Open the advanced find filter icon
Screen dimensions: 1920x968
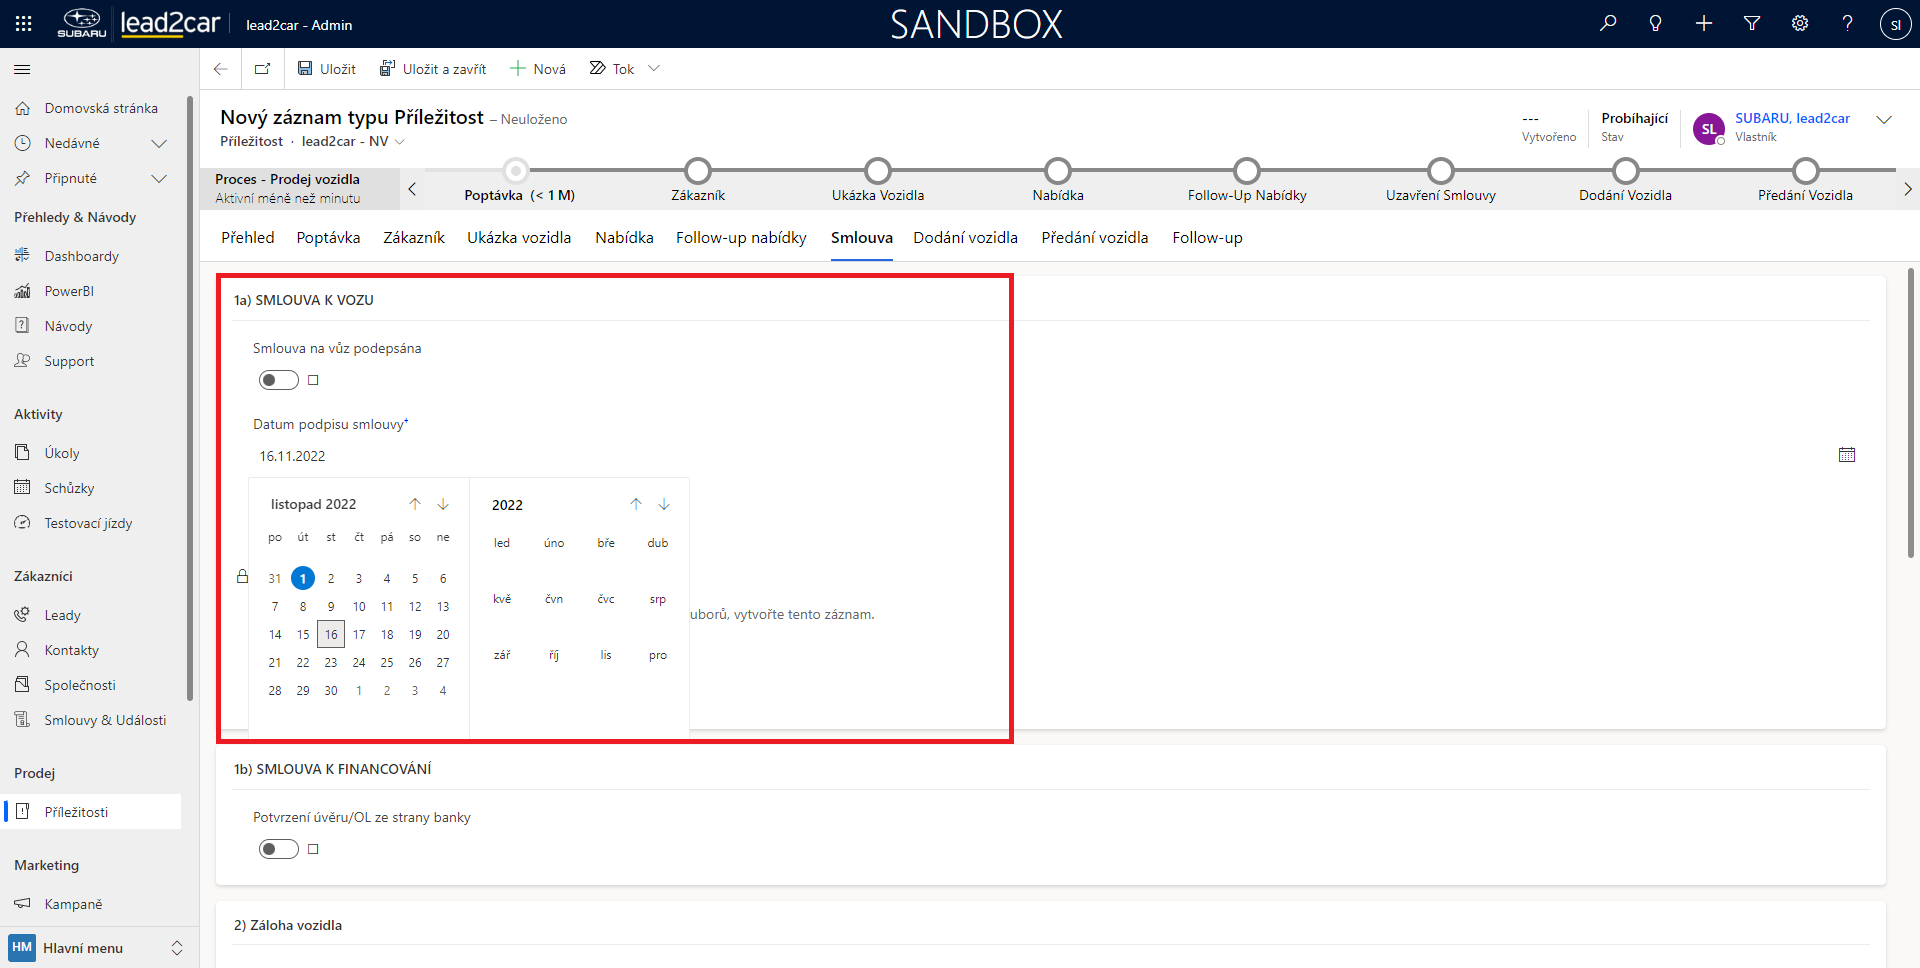[x=1752, y=23]
